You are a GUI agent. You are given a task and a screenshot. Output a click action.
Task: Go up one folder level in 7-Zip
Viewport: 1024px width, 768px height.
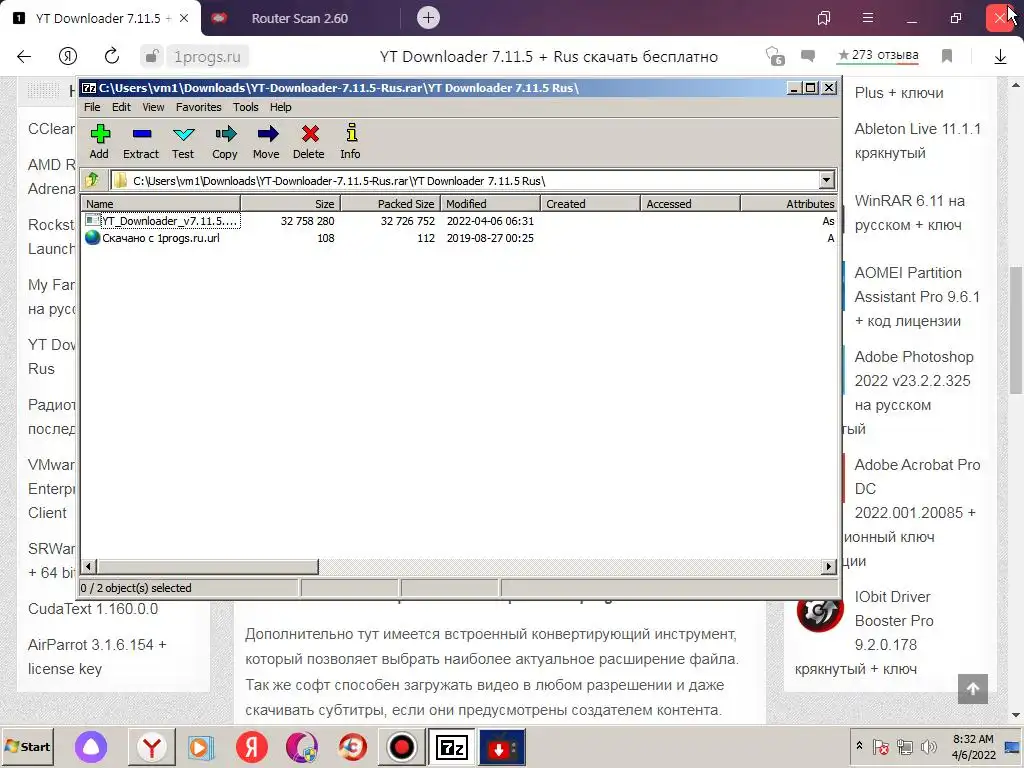(92, 180)
